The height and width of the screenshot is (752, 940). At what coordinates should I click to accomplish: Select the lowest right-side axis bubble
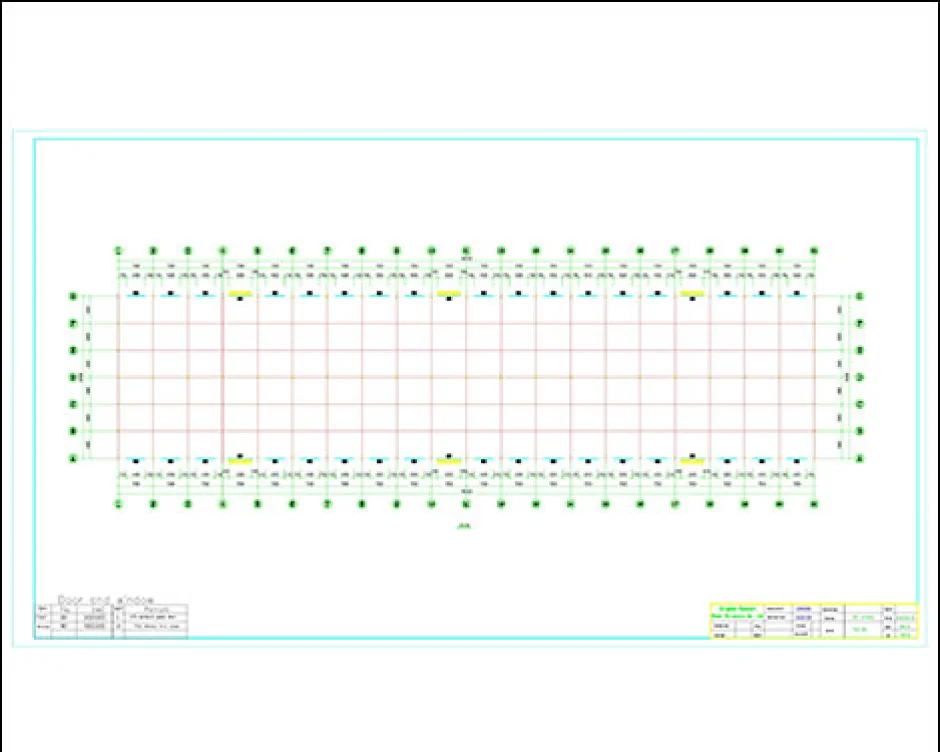point(860,458)
